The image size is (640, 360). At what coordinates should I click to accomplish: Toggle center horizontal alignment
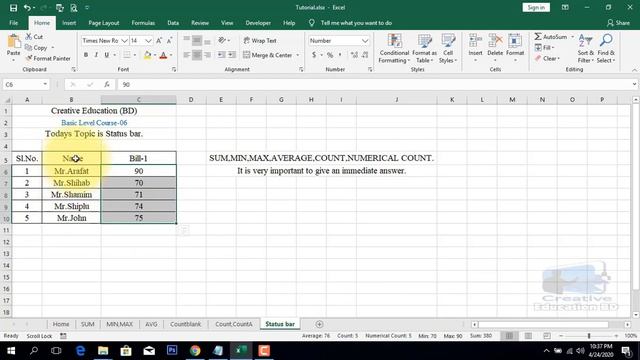197,55
